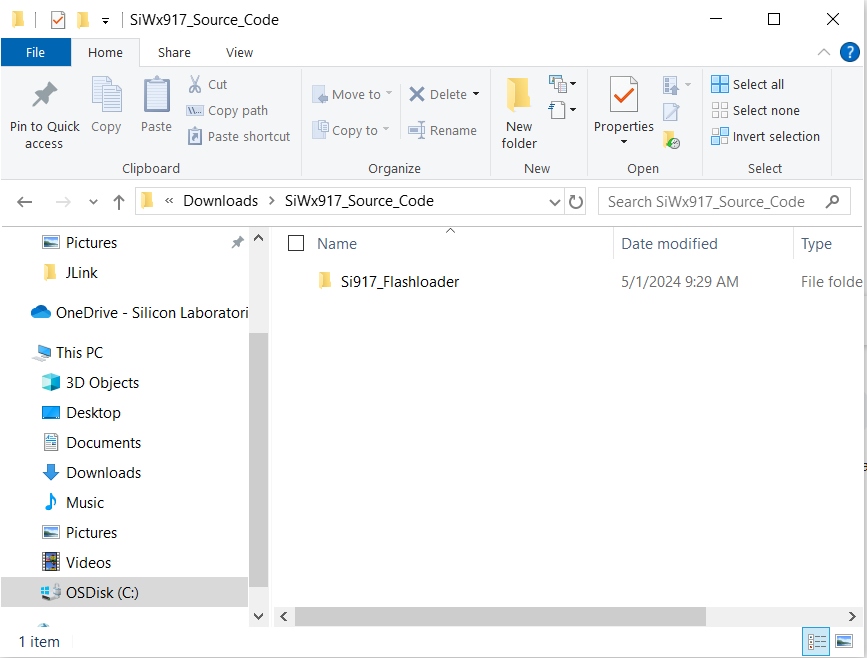Open the Recent locations dropdown arrow
The width and height of the screenshot is (867, 658).
click(x=93, y=202)
